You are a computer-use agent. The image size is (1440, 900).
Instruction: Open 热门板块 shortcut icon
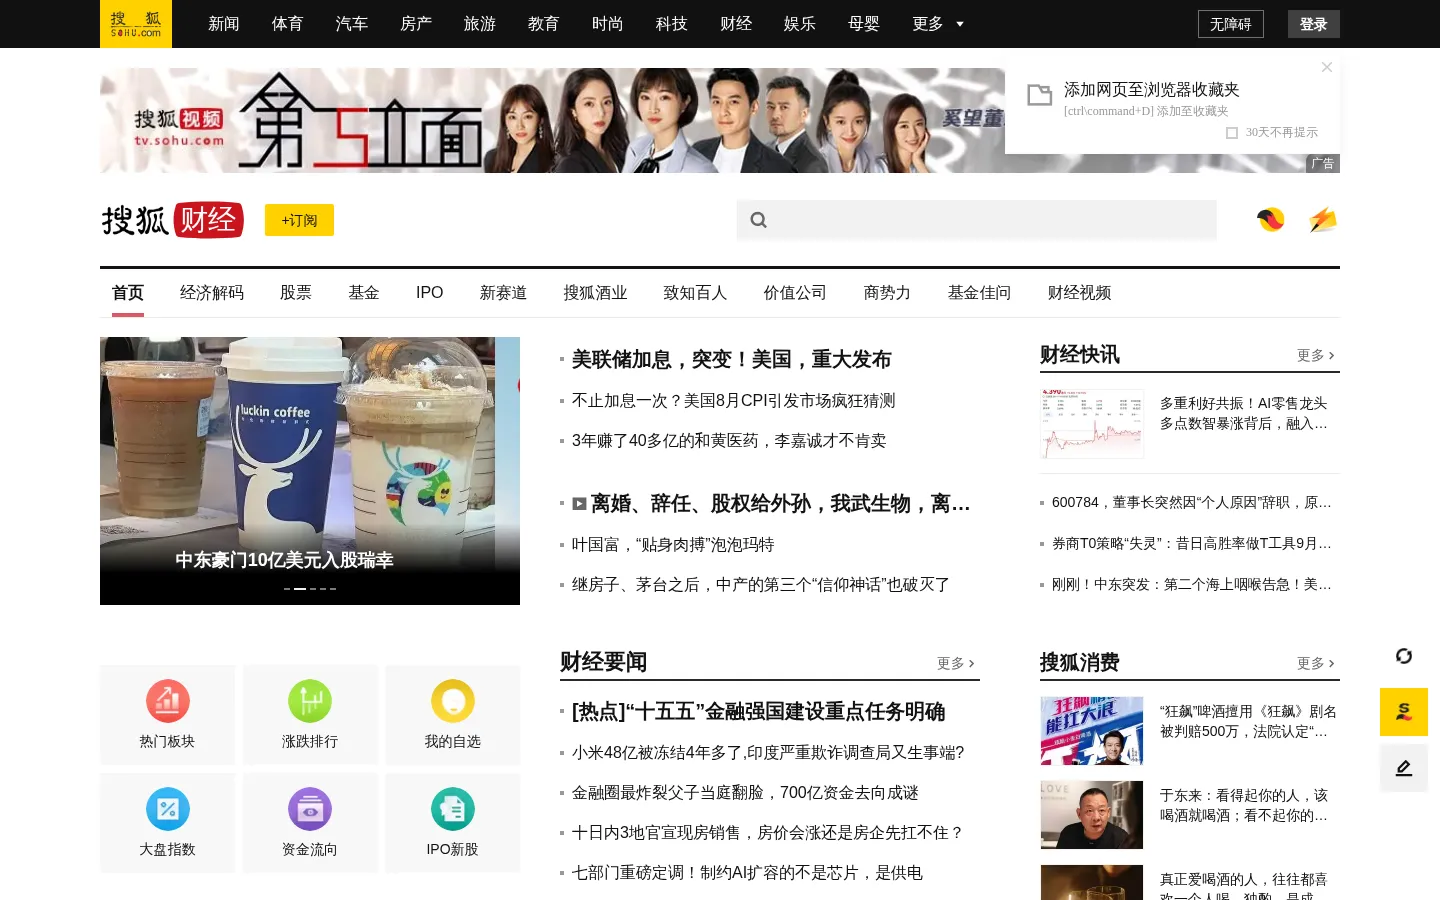coord(168,701)
